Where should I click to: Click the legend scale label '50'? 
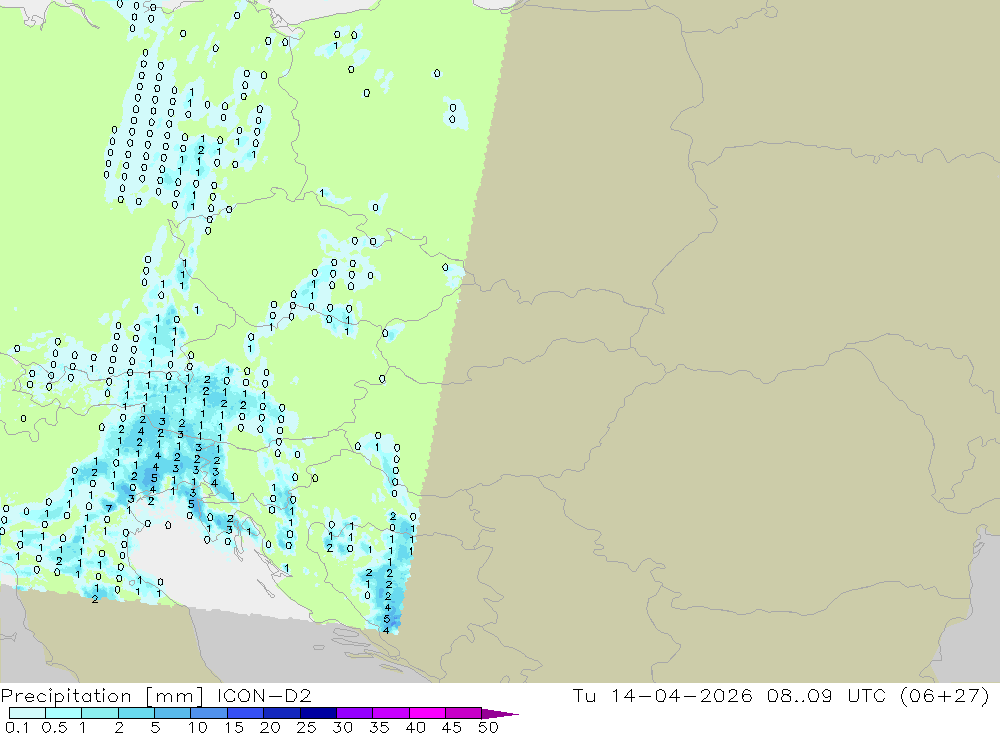point(489,727)
